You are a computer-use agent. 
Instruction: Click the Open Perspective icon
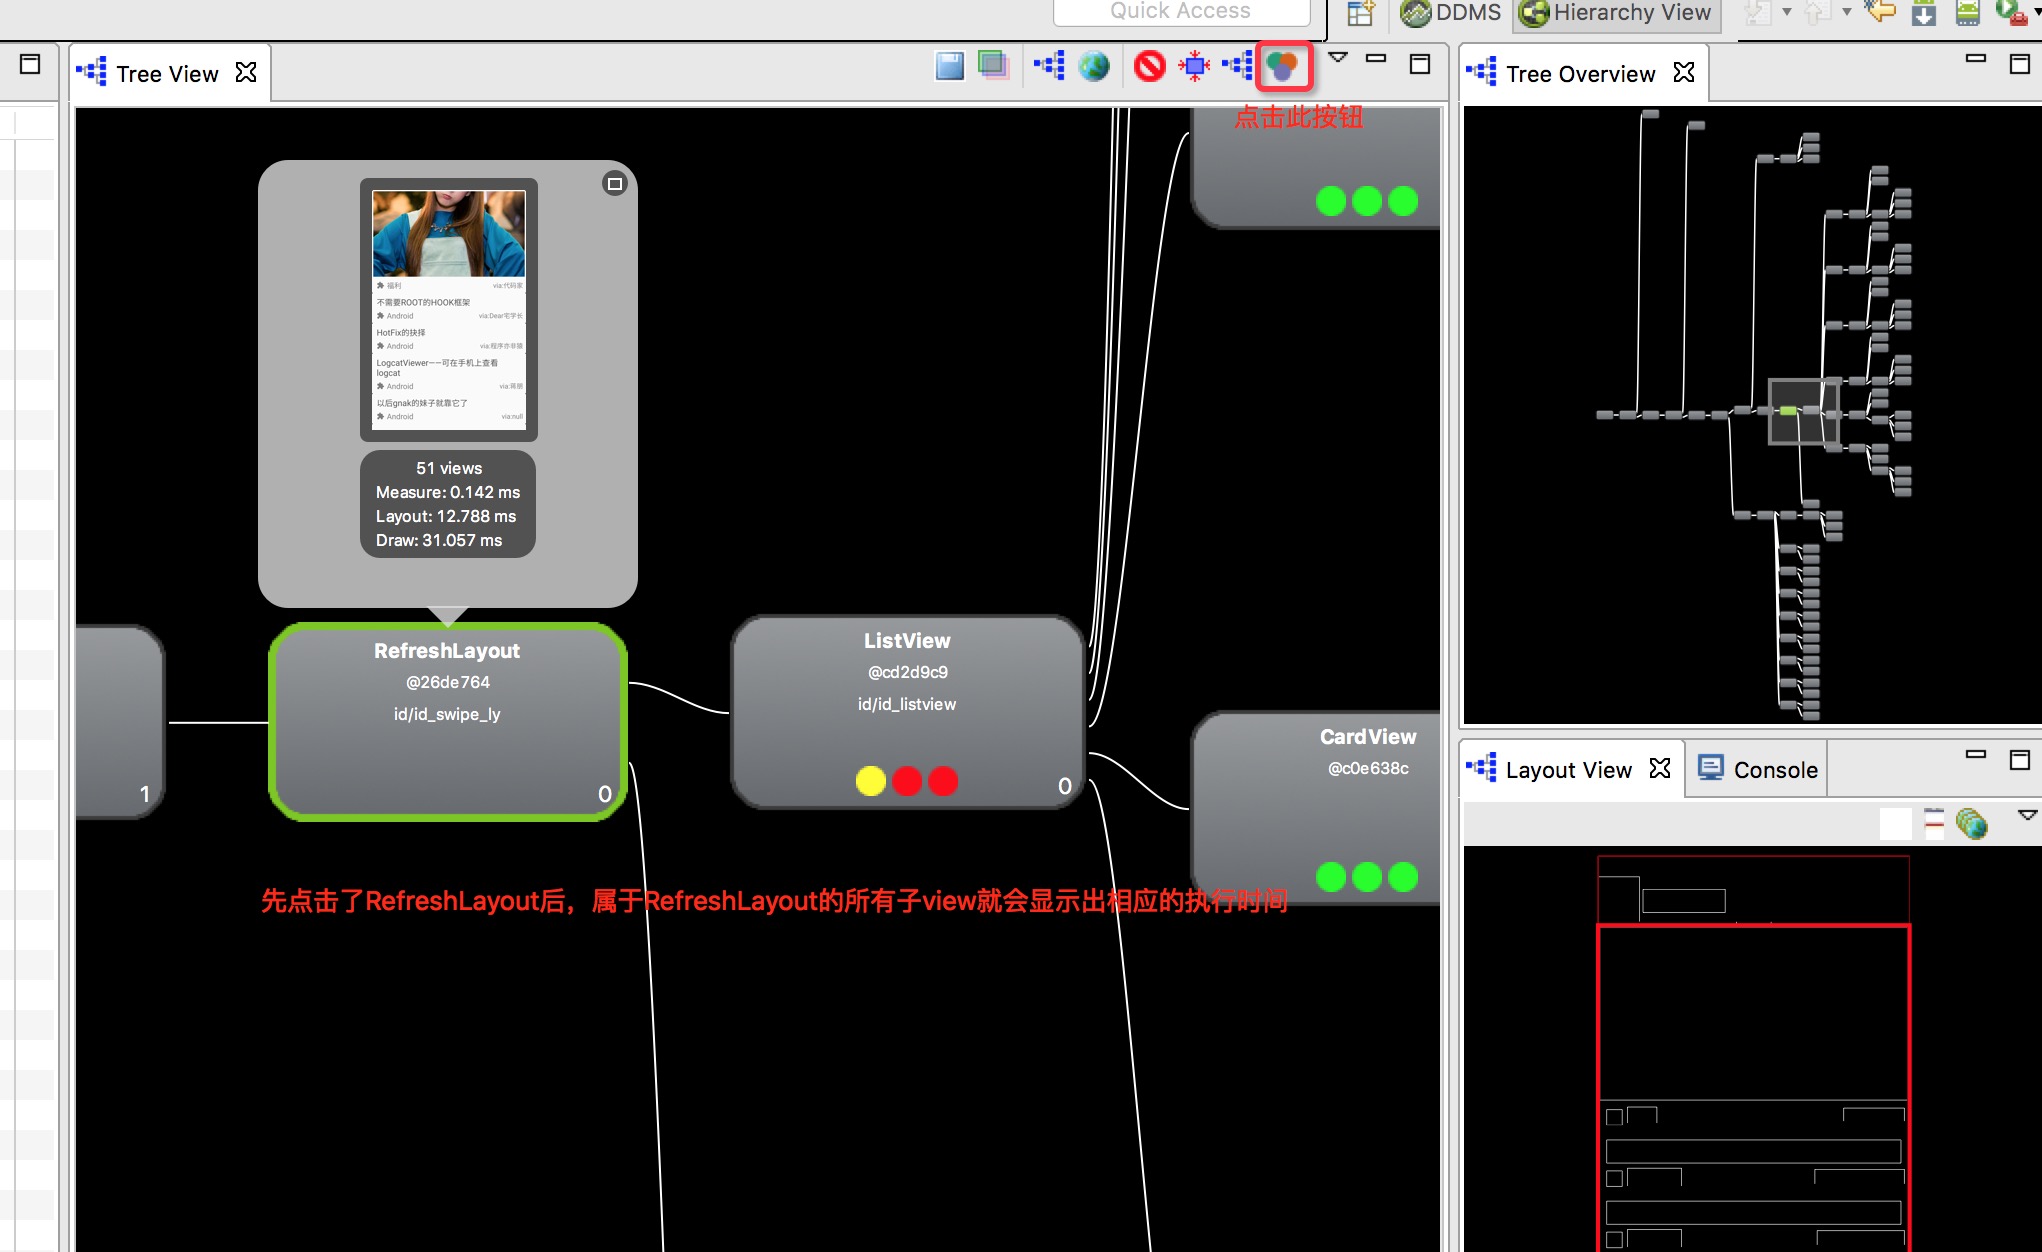(x=1360, y=13)
